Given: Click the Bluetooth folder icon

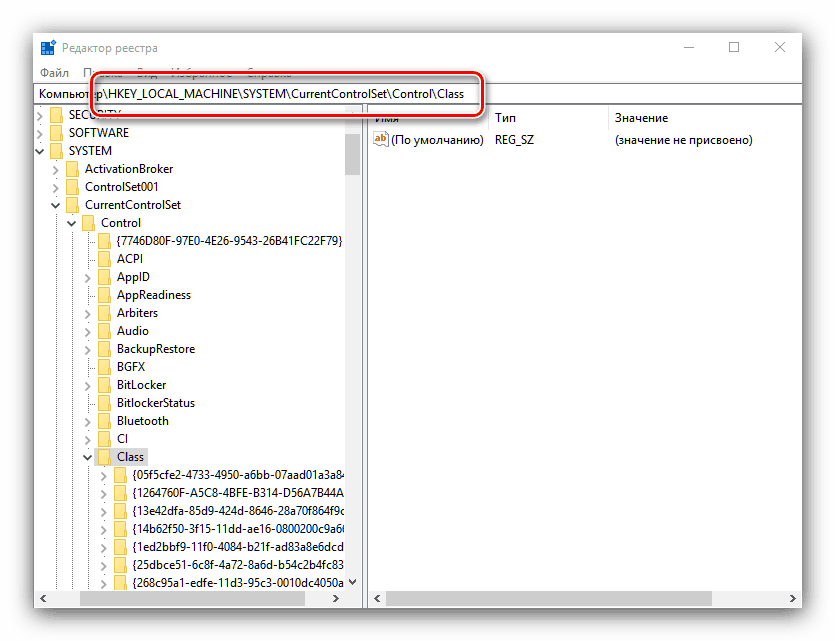Looking at the screenshot, I should (x=104, y=421).
